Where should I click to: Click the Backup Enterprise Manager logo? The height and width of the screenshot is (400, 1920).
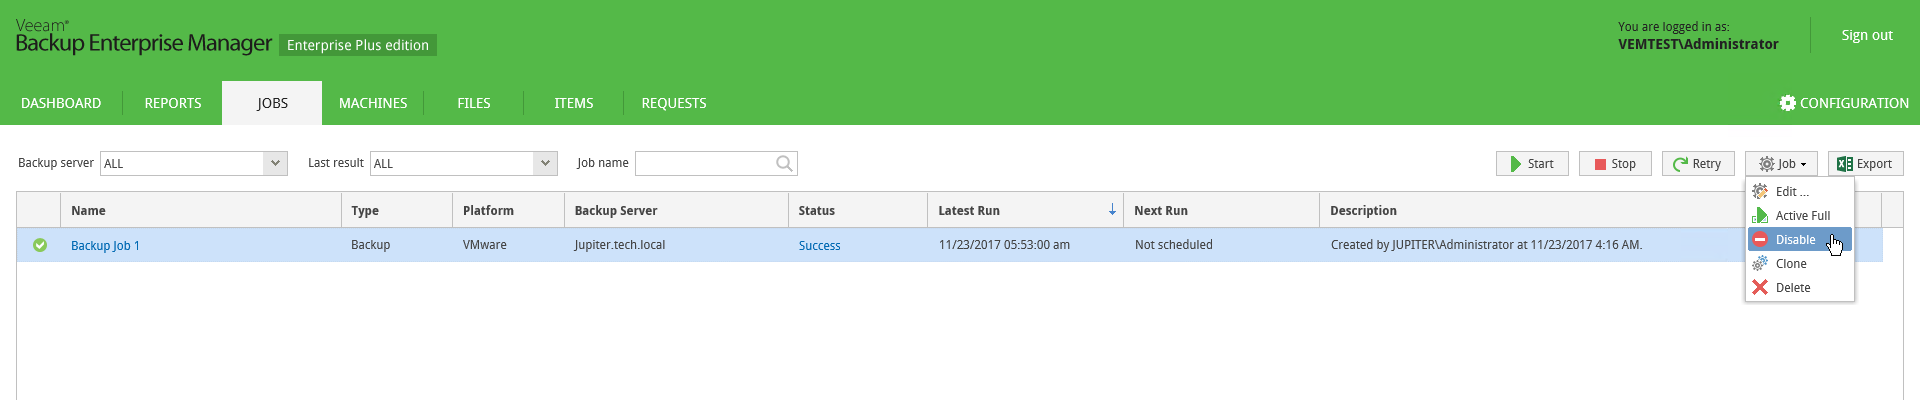coord(143,37)
